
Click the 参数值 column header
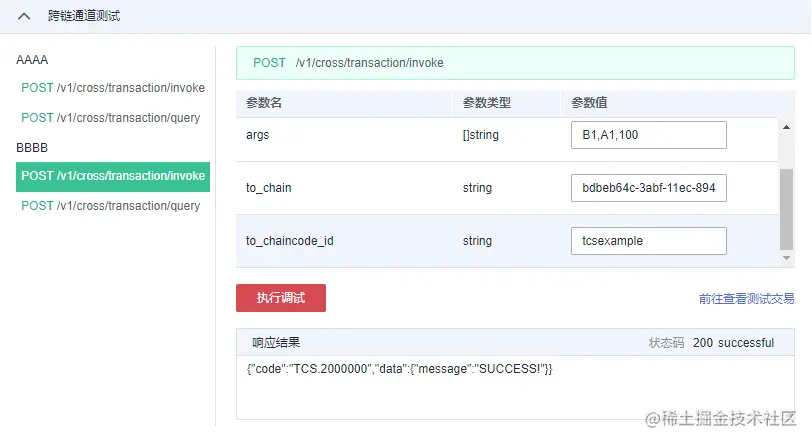tap(589, 103)
